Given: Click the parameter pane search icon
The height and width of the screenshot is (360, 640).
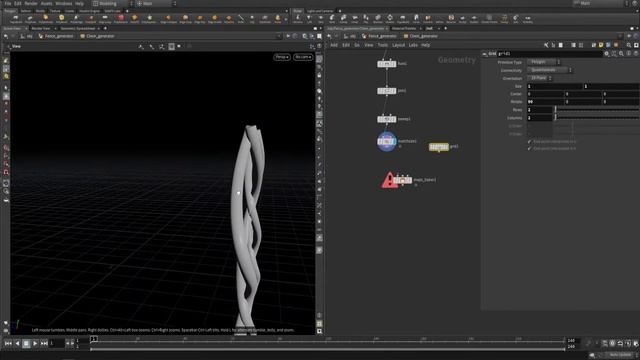Looking at the screenshot, I should [621, 53].
